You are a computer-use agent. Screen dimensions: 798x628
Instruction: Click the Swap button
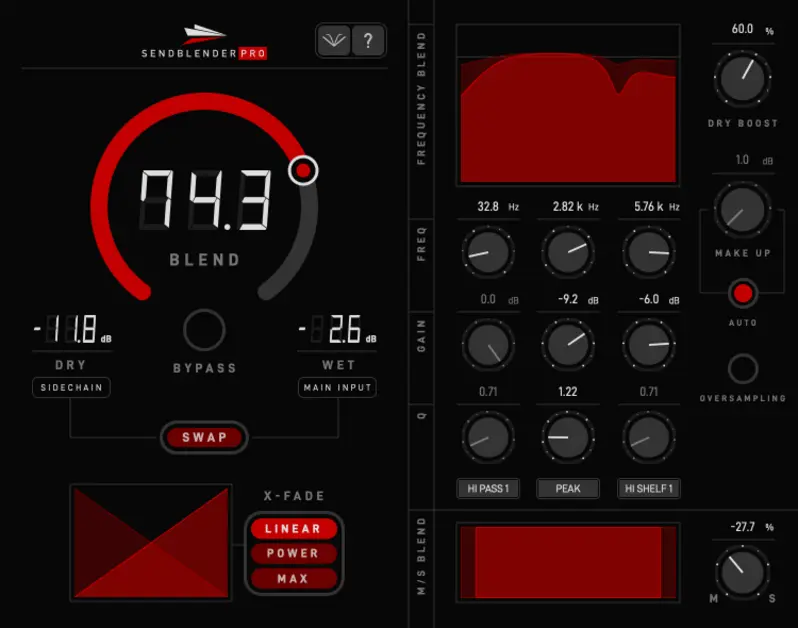click(x=204, y=437)
